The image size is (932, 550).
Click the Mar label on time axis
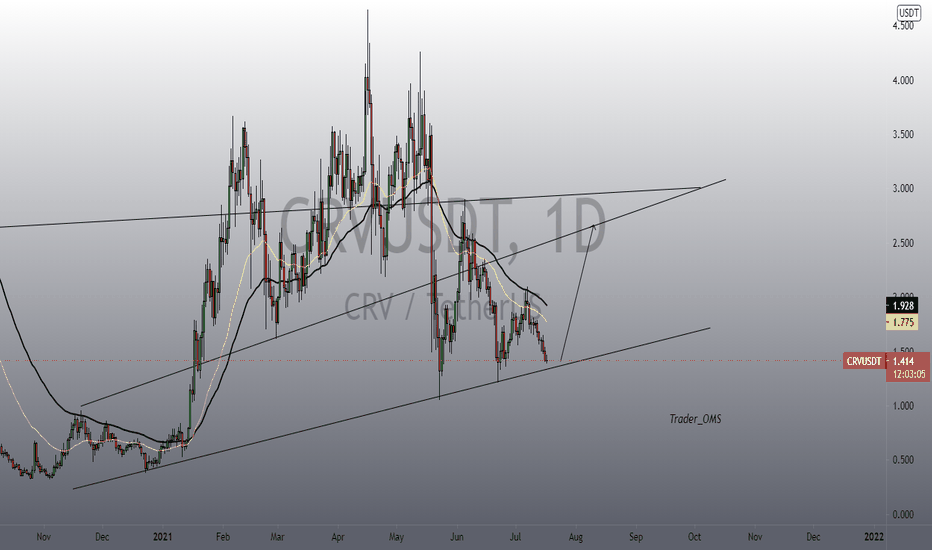[277, 537]
